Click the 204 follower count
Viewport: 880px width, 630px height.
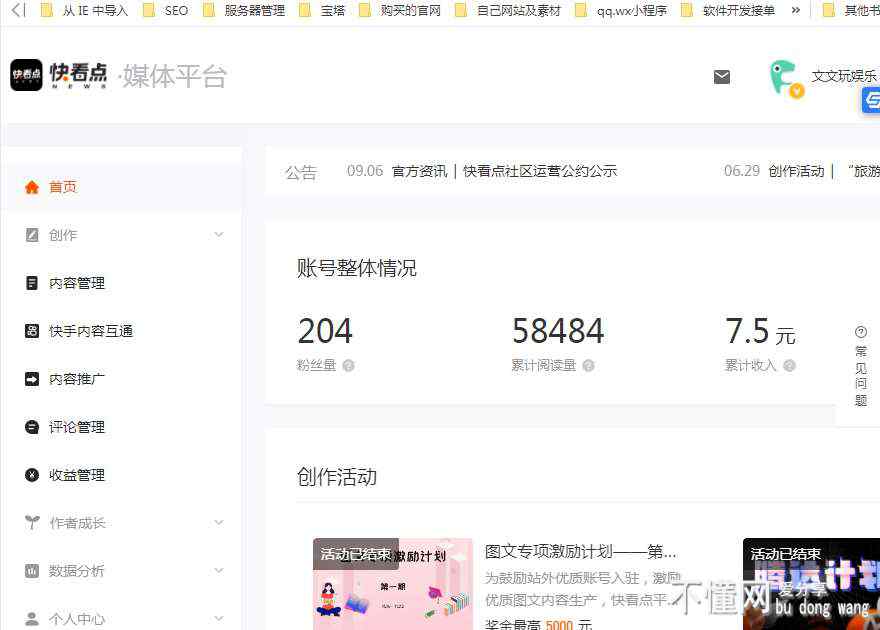tap(325, 330)
